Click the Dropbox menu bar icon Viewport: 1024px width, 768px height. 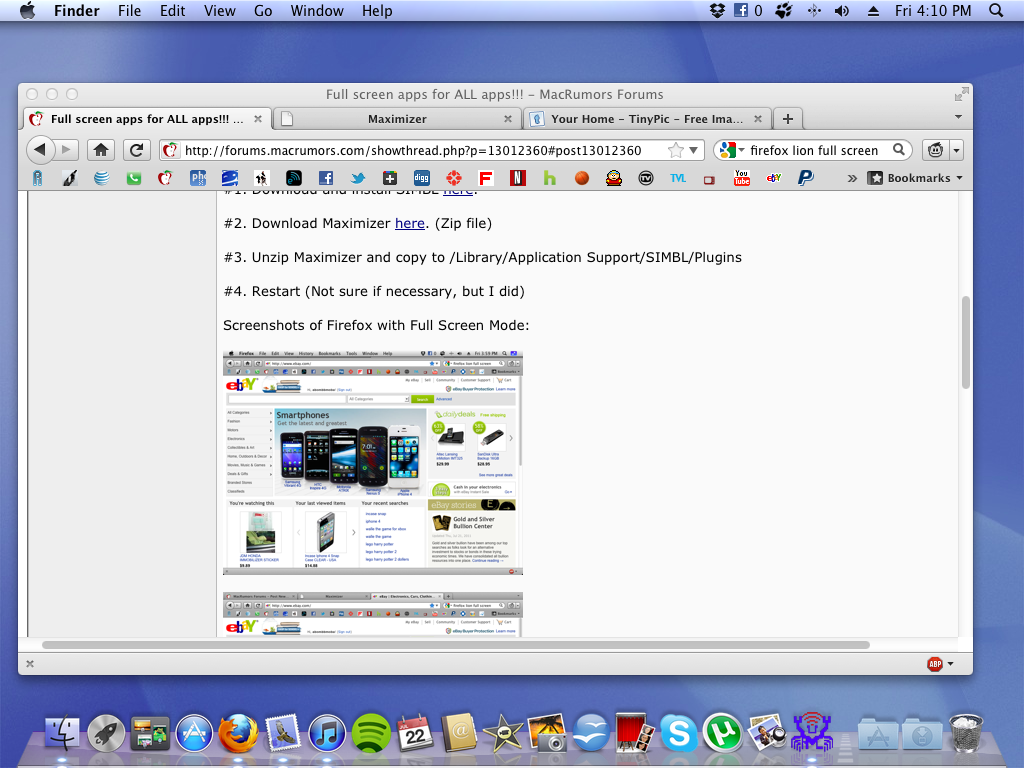click(x=717, y=10)
